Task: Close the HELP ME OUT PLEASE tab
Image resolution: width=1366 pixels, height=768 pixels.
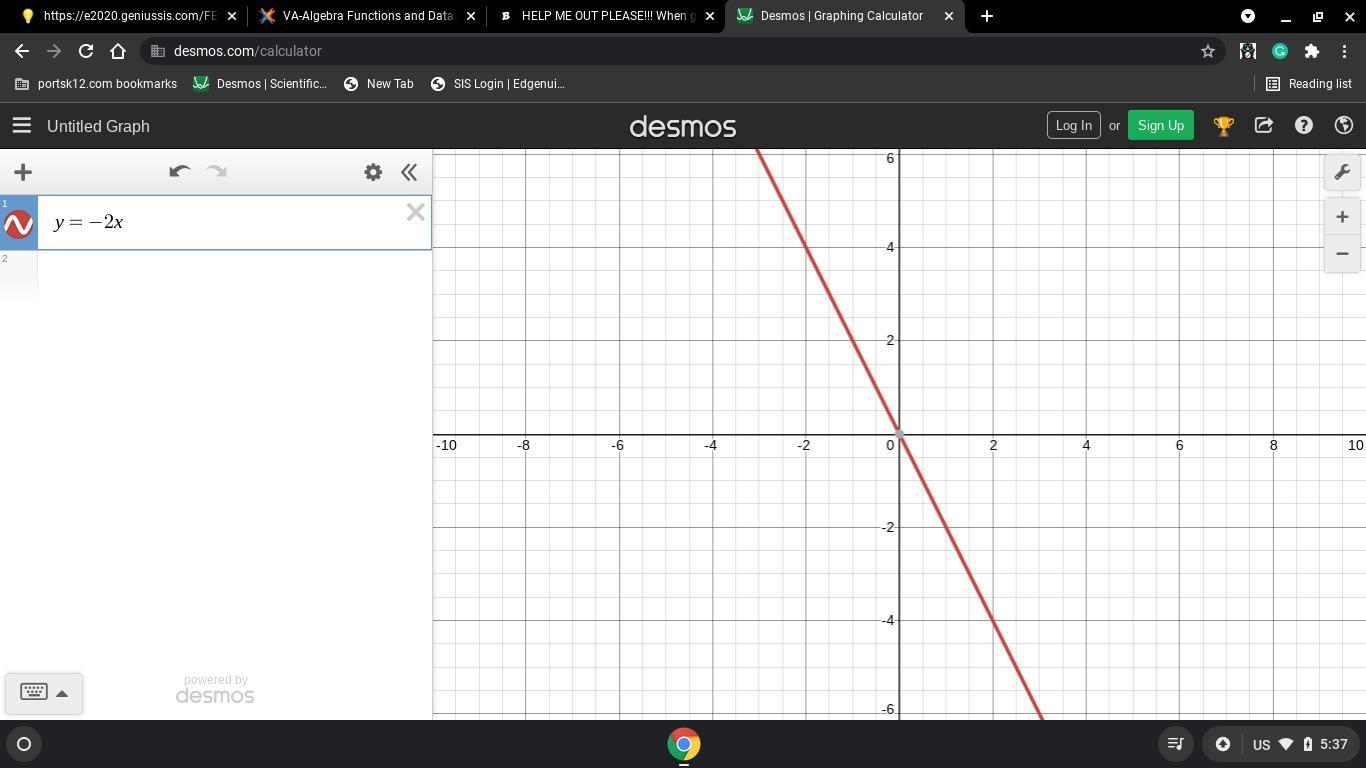Action: (710, 16)
